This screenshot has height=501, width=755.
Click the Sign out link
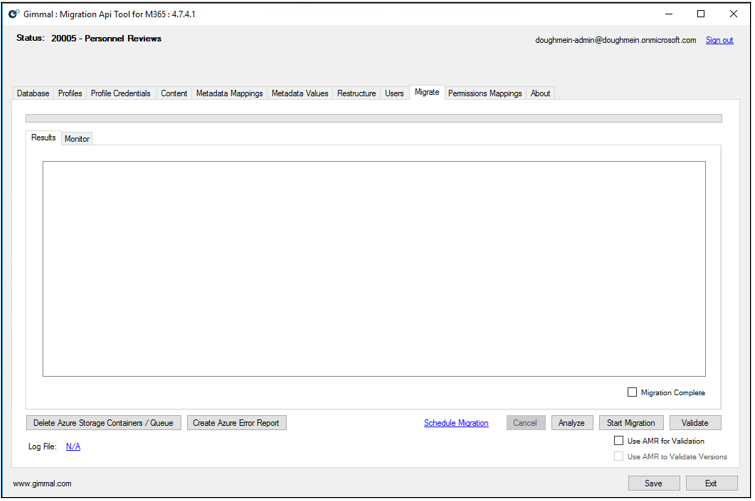click(719, 40)
